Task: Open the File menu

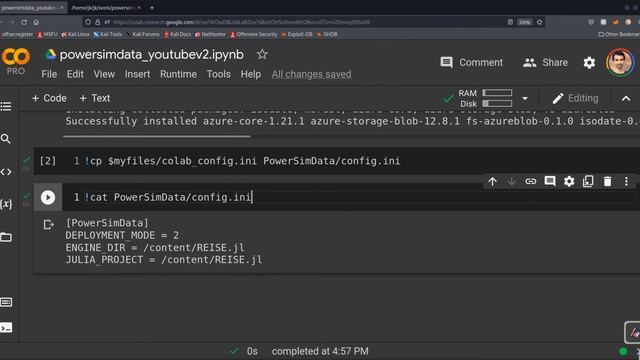Action: [x=49, y=74]
